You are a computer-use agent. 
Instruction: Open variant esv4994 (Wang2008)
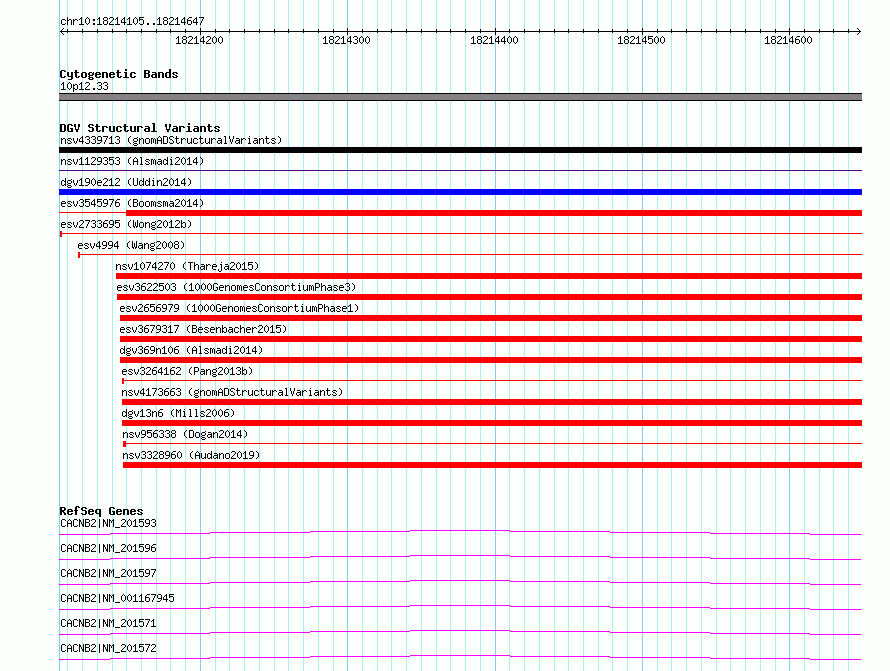131,245
